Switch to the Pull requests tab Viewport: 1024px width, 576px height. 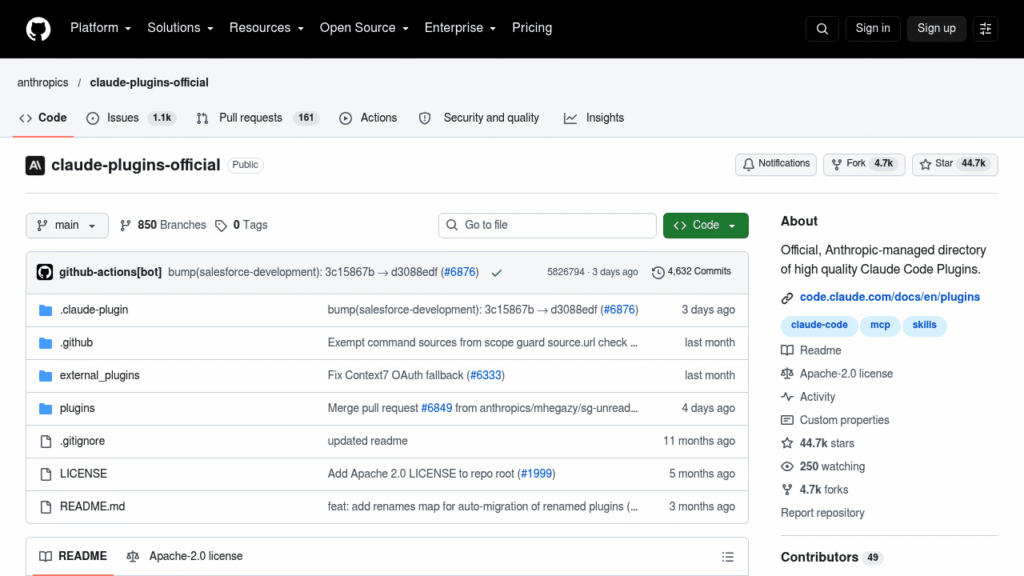pyautogui.click(x=257, y=118)
